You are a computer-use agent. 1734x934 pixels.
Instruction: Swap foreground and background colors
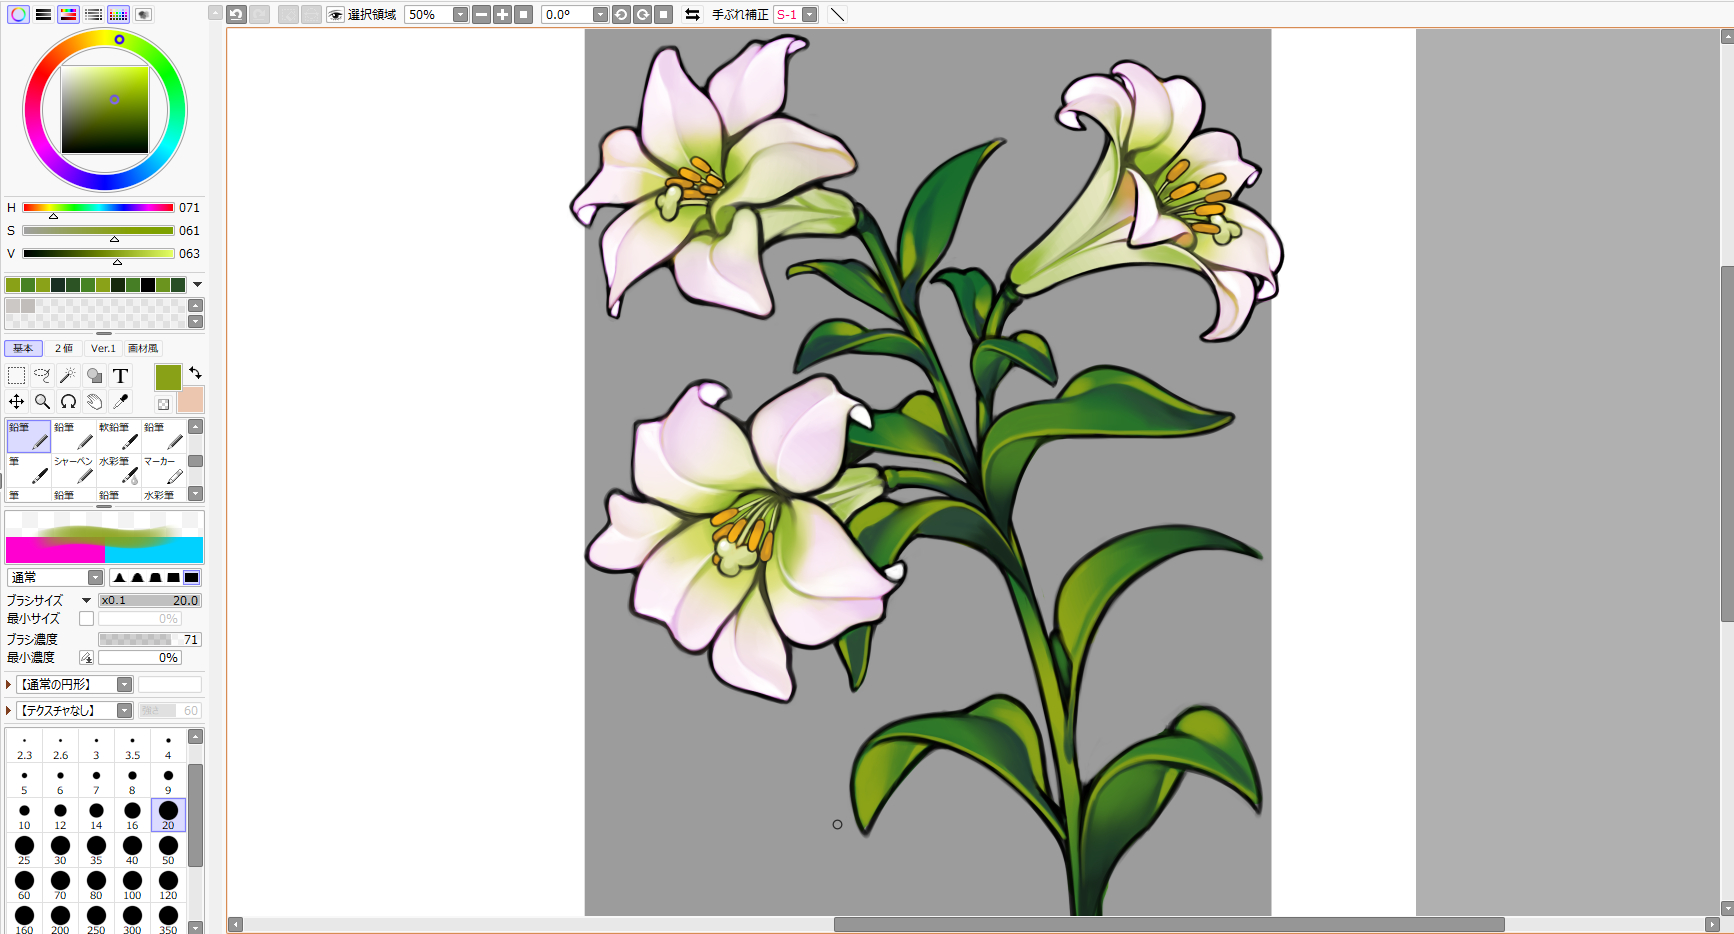click(x=196, y=373)
